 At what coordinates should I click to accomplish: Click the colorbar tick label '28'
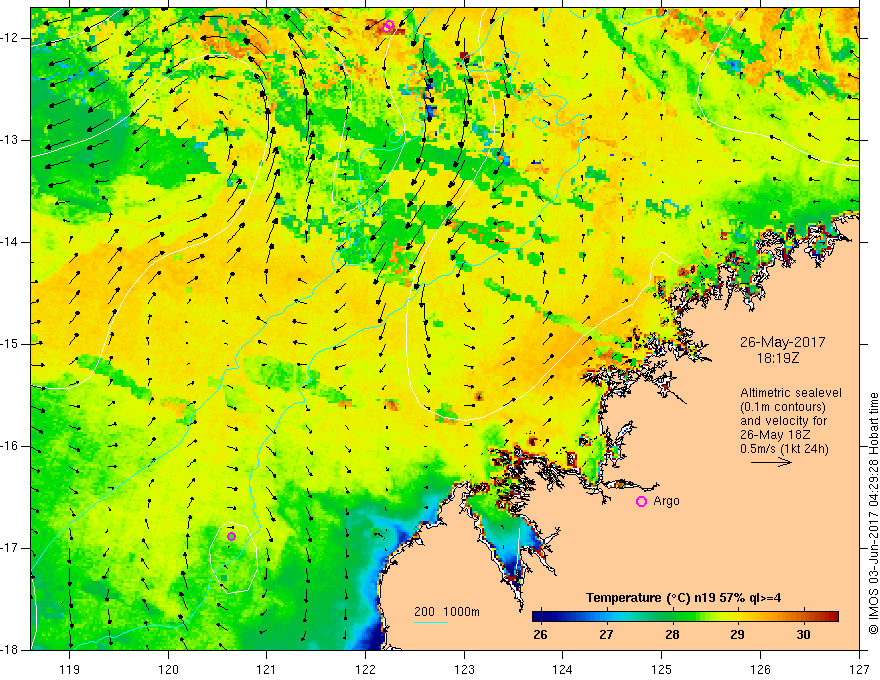click(x=672, y=635)
